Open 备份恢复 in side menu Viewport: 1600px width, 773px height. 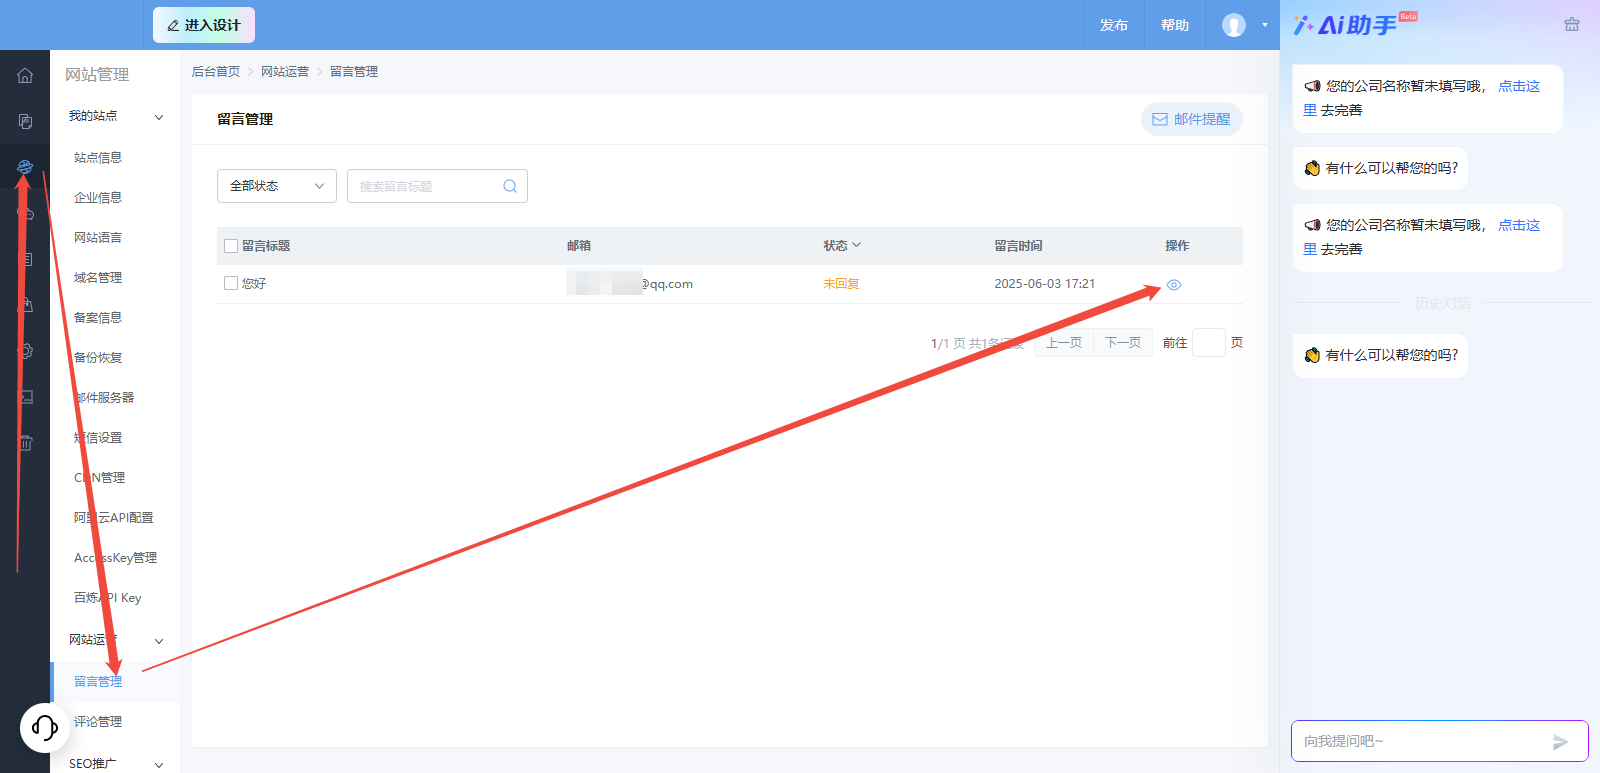click(x=98, y=358)
